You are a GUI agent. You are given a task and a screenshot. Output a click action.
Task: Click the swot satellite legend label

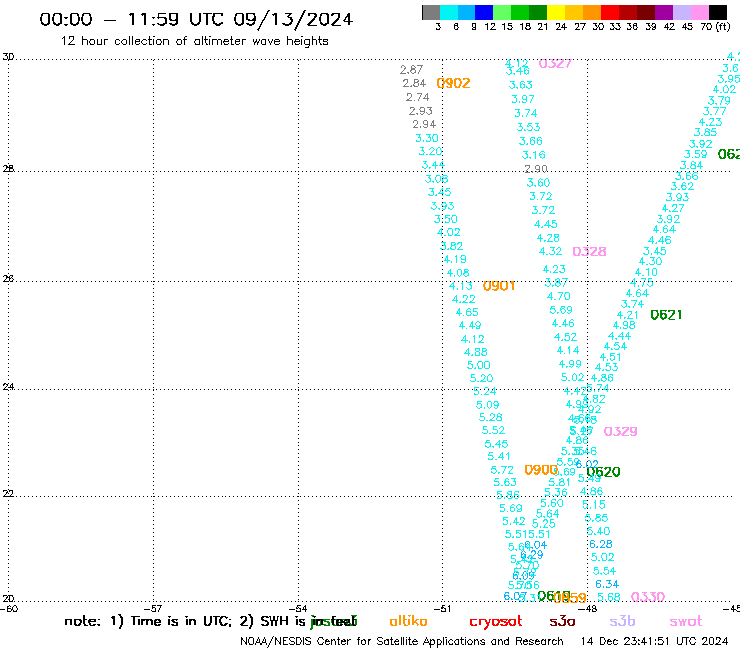point(686,622)
